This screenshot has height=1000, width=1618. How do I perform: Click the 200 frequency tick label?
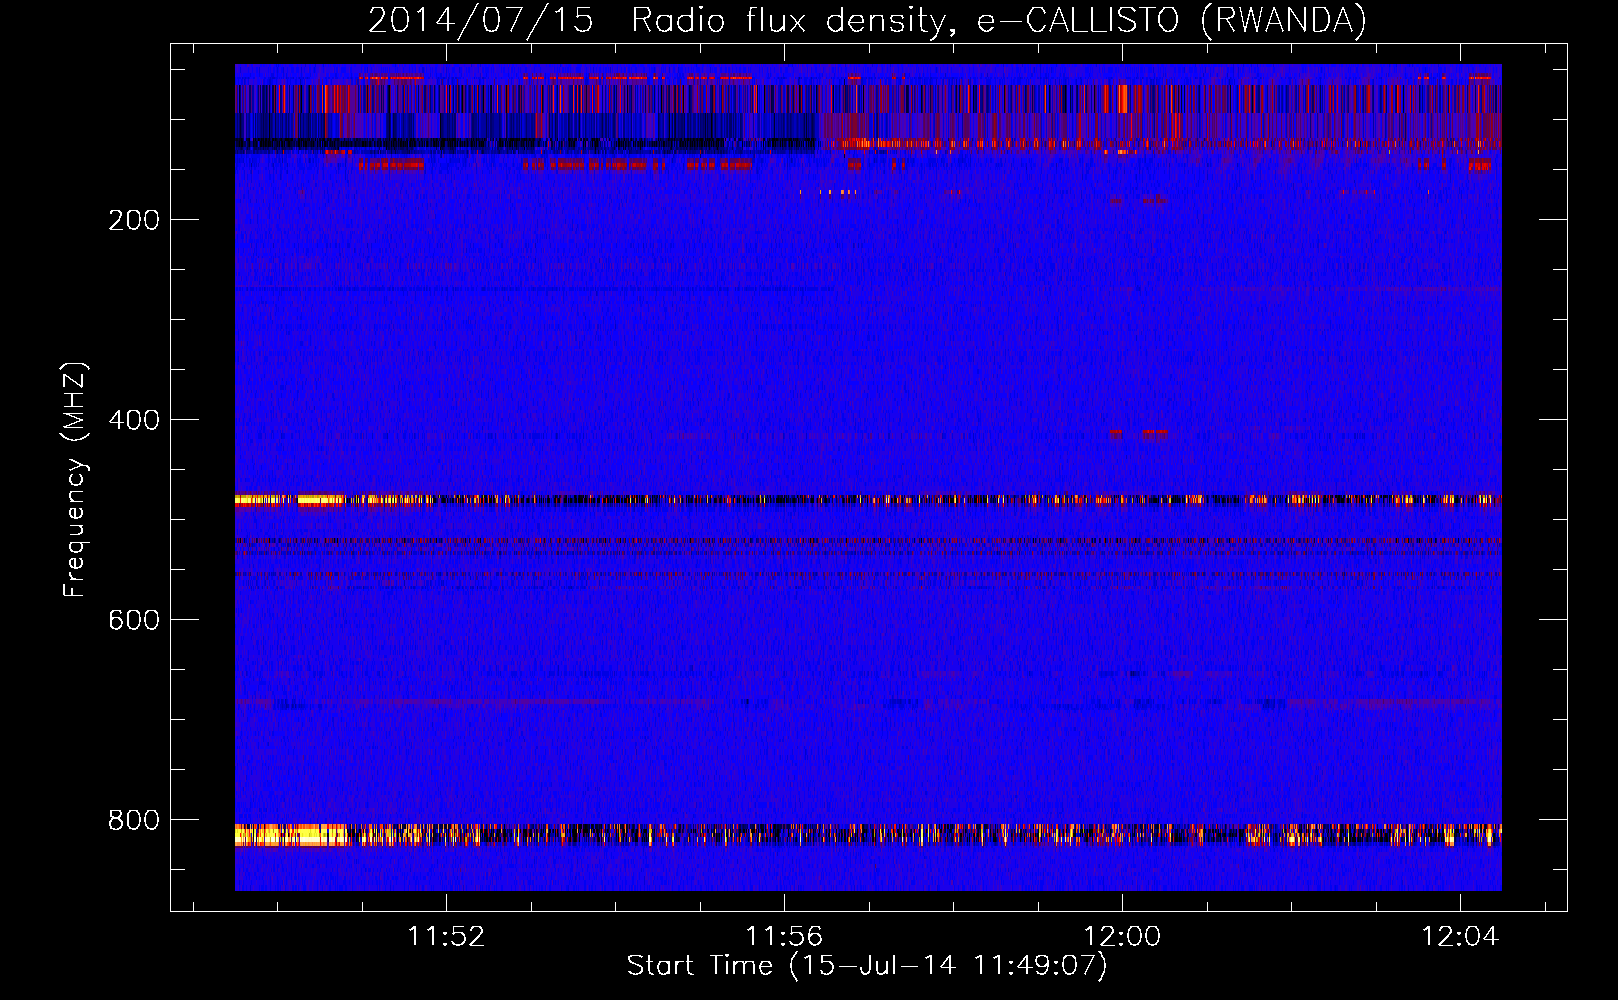pos(134,220)
